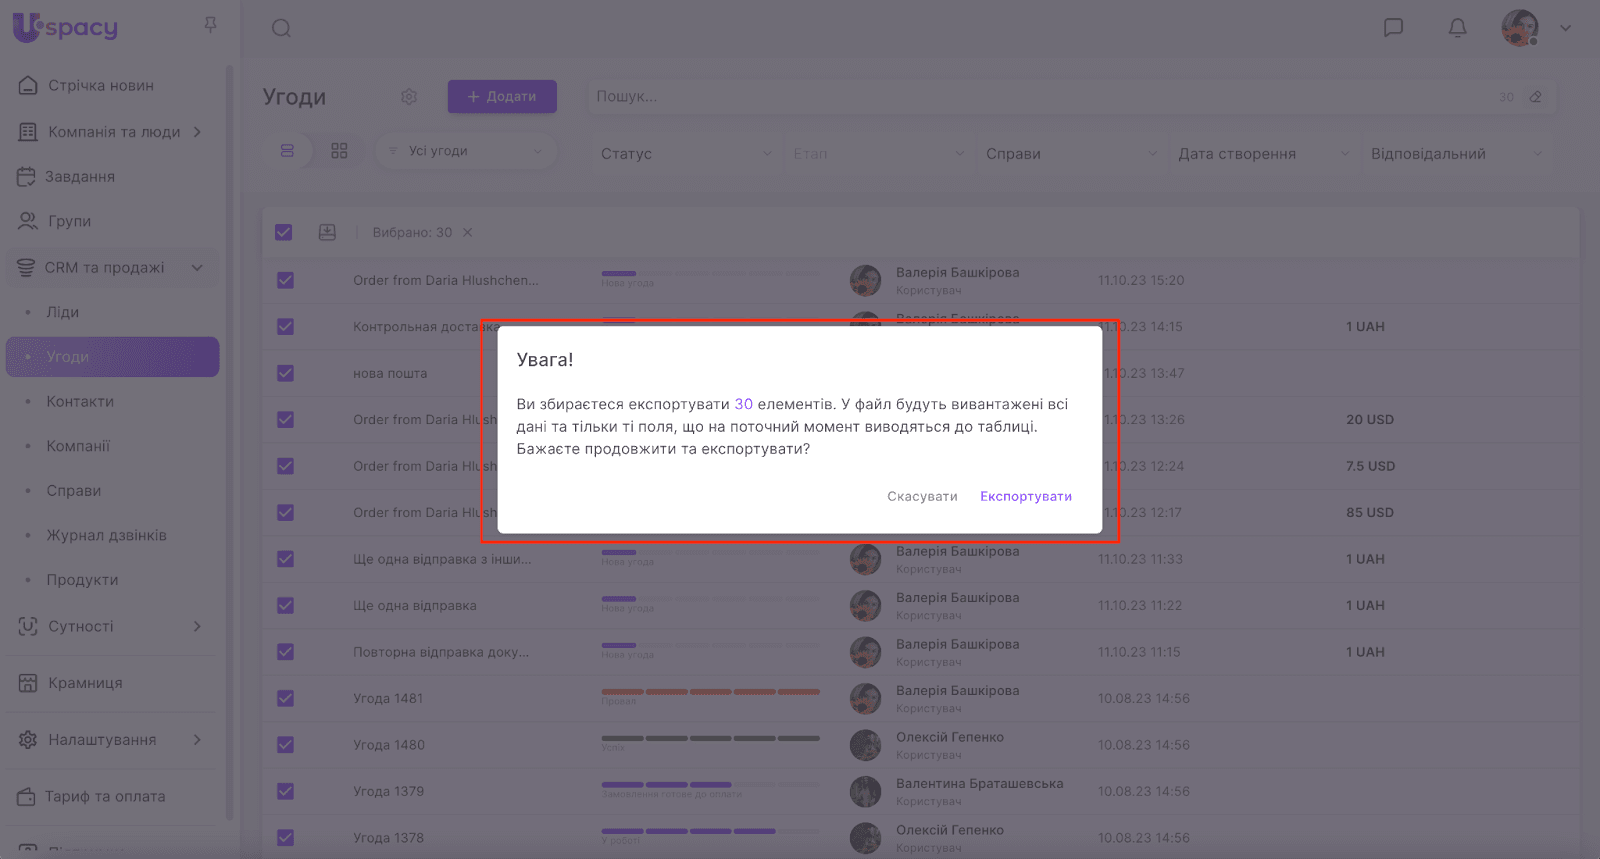Collapse CRM та продажі chevron
The width and height of the screenshot is (1600, 859).
[197, 268]
